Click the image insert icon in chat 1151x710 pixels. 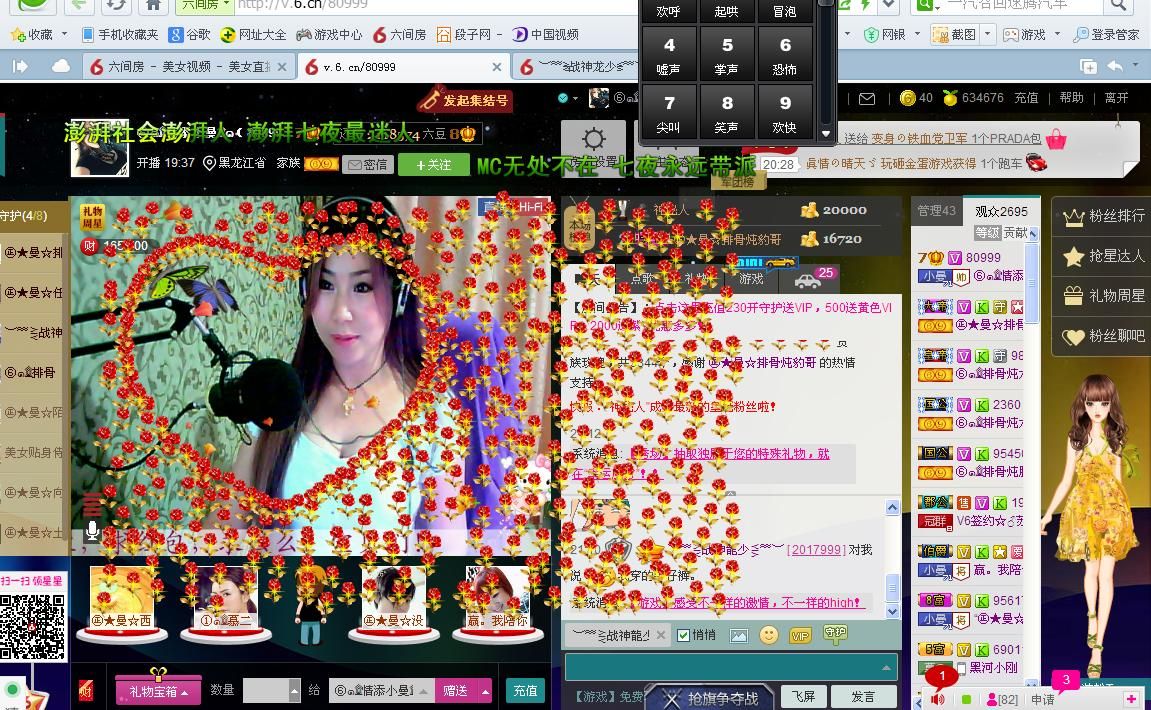[x=739, y=635]
